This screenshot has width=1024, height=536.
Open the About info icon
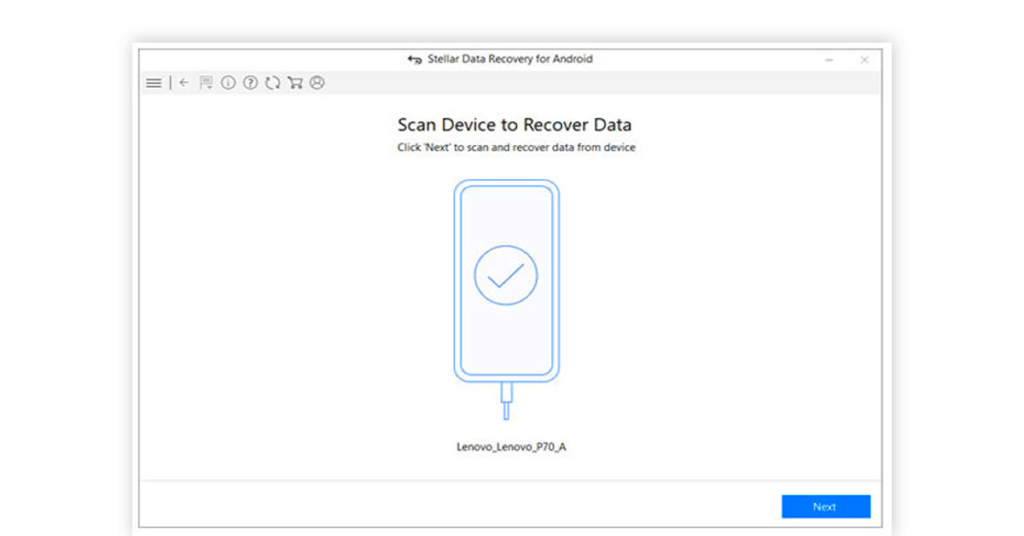coord(228,83)
